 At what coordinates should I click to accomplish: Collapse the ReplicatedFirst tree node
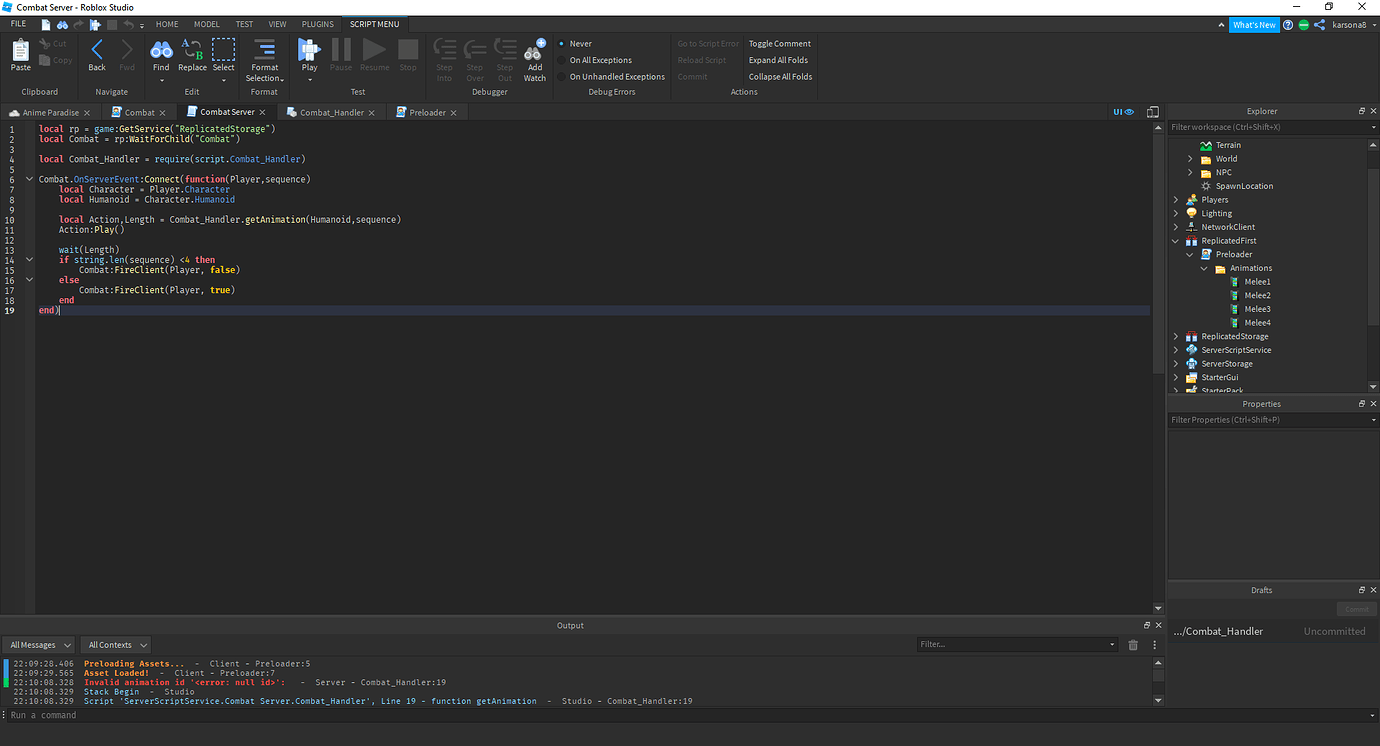[x=1175, y=241]
